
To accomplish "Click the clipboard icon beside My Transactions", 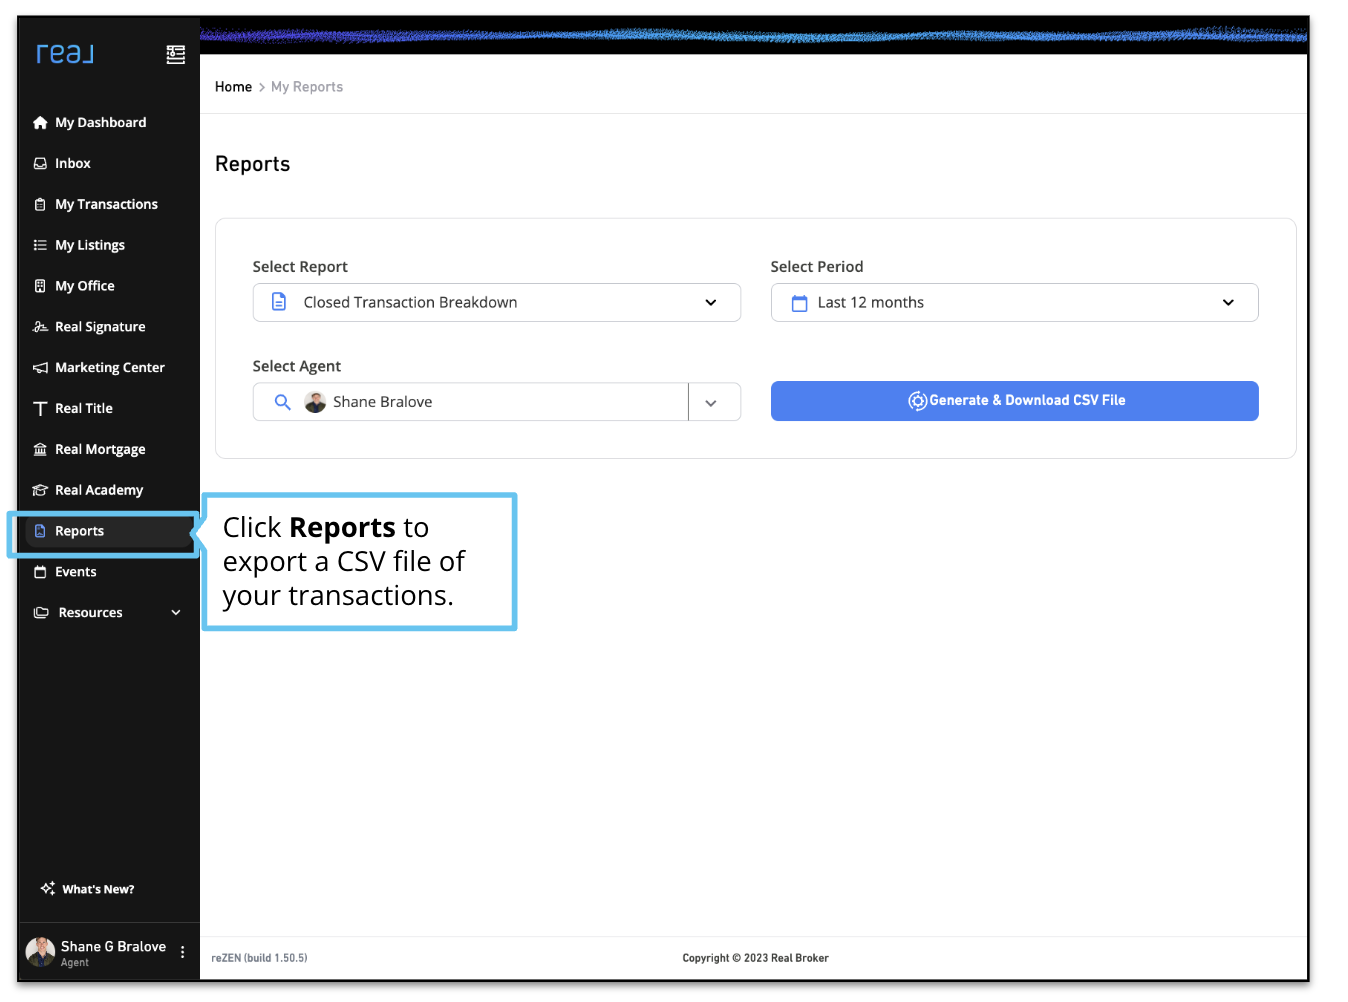I will point(40,204).
